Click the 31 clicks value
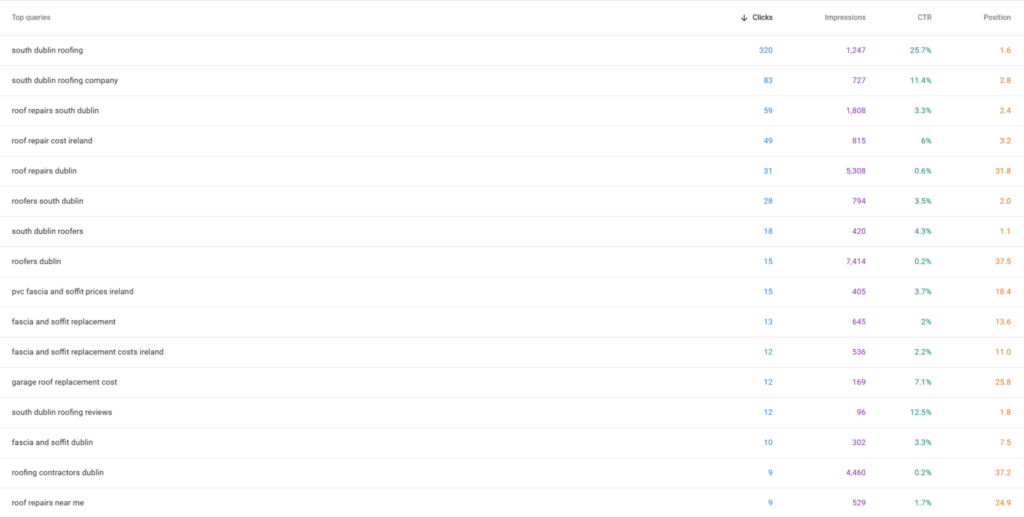 pos(768,171)
